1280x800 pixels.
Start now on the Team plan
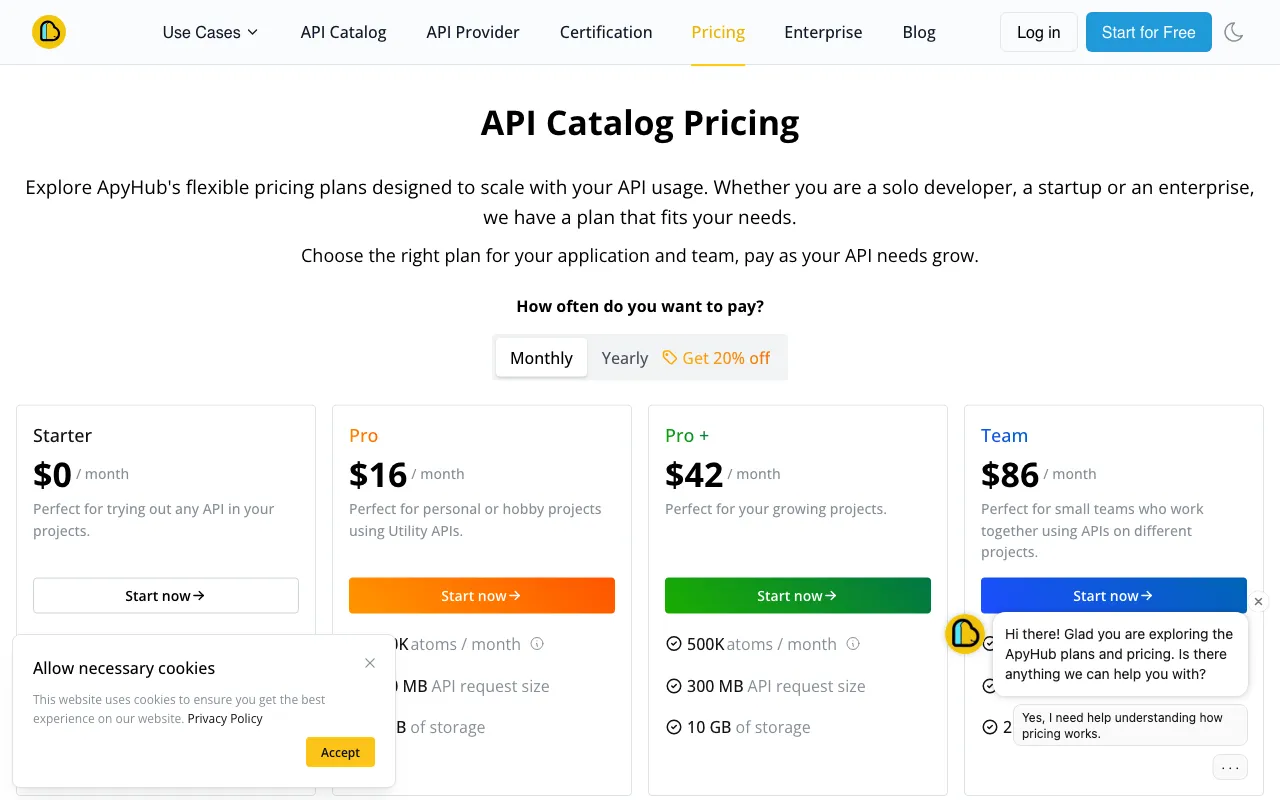tap(1114, 595)
